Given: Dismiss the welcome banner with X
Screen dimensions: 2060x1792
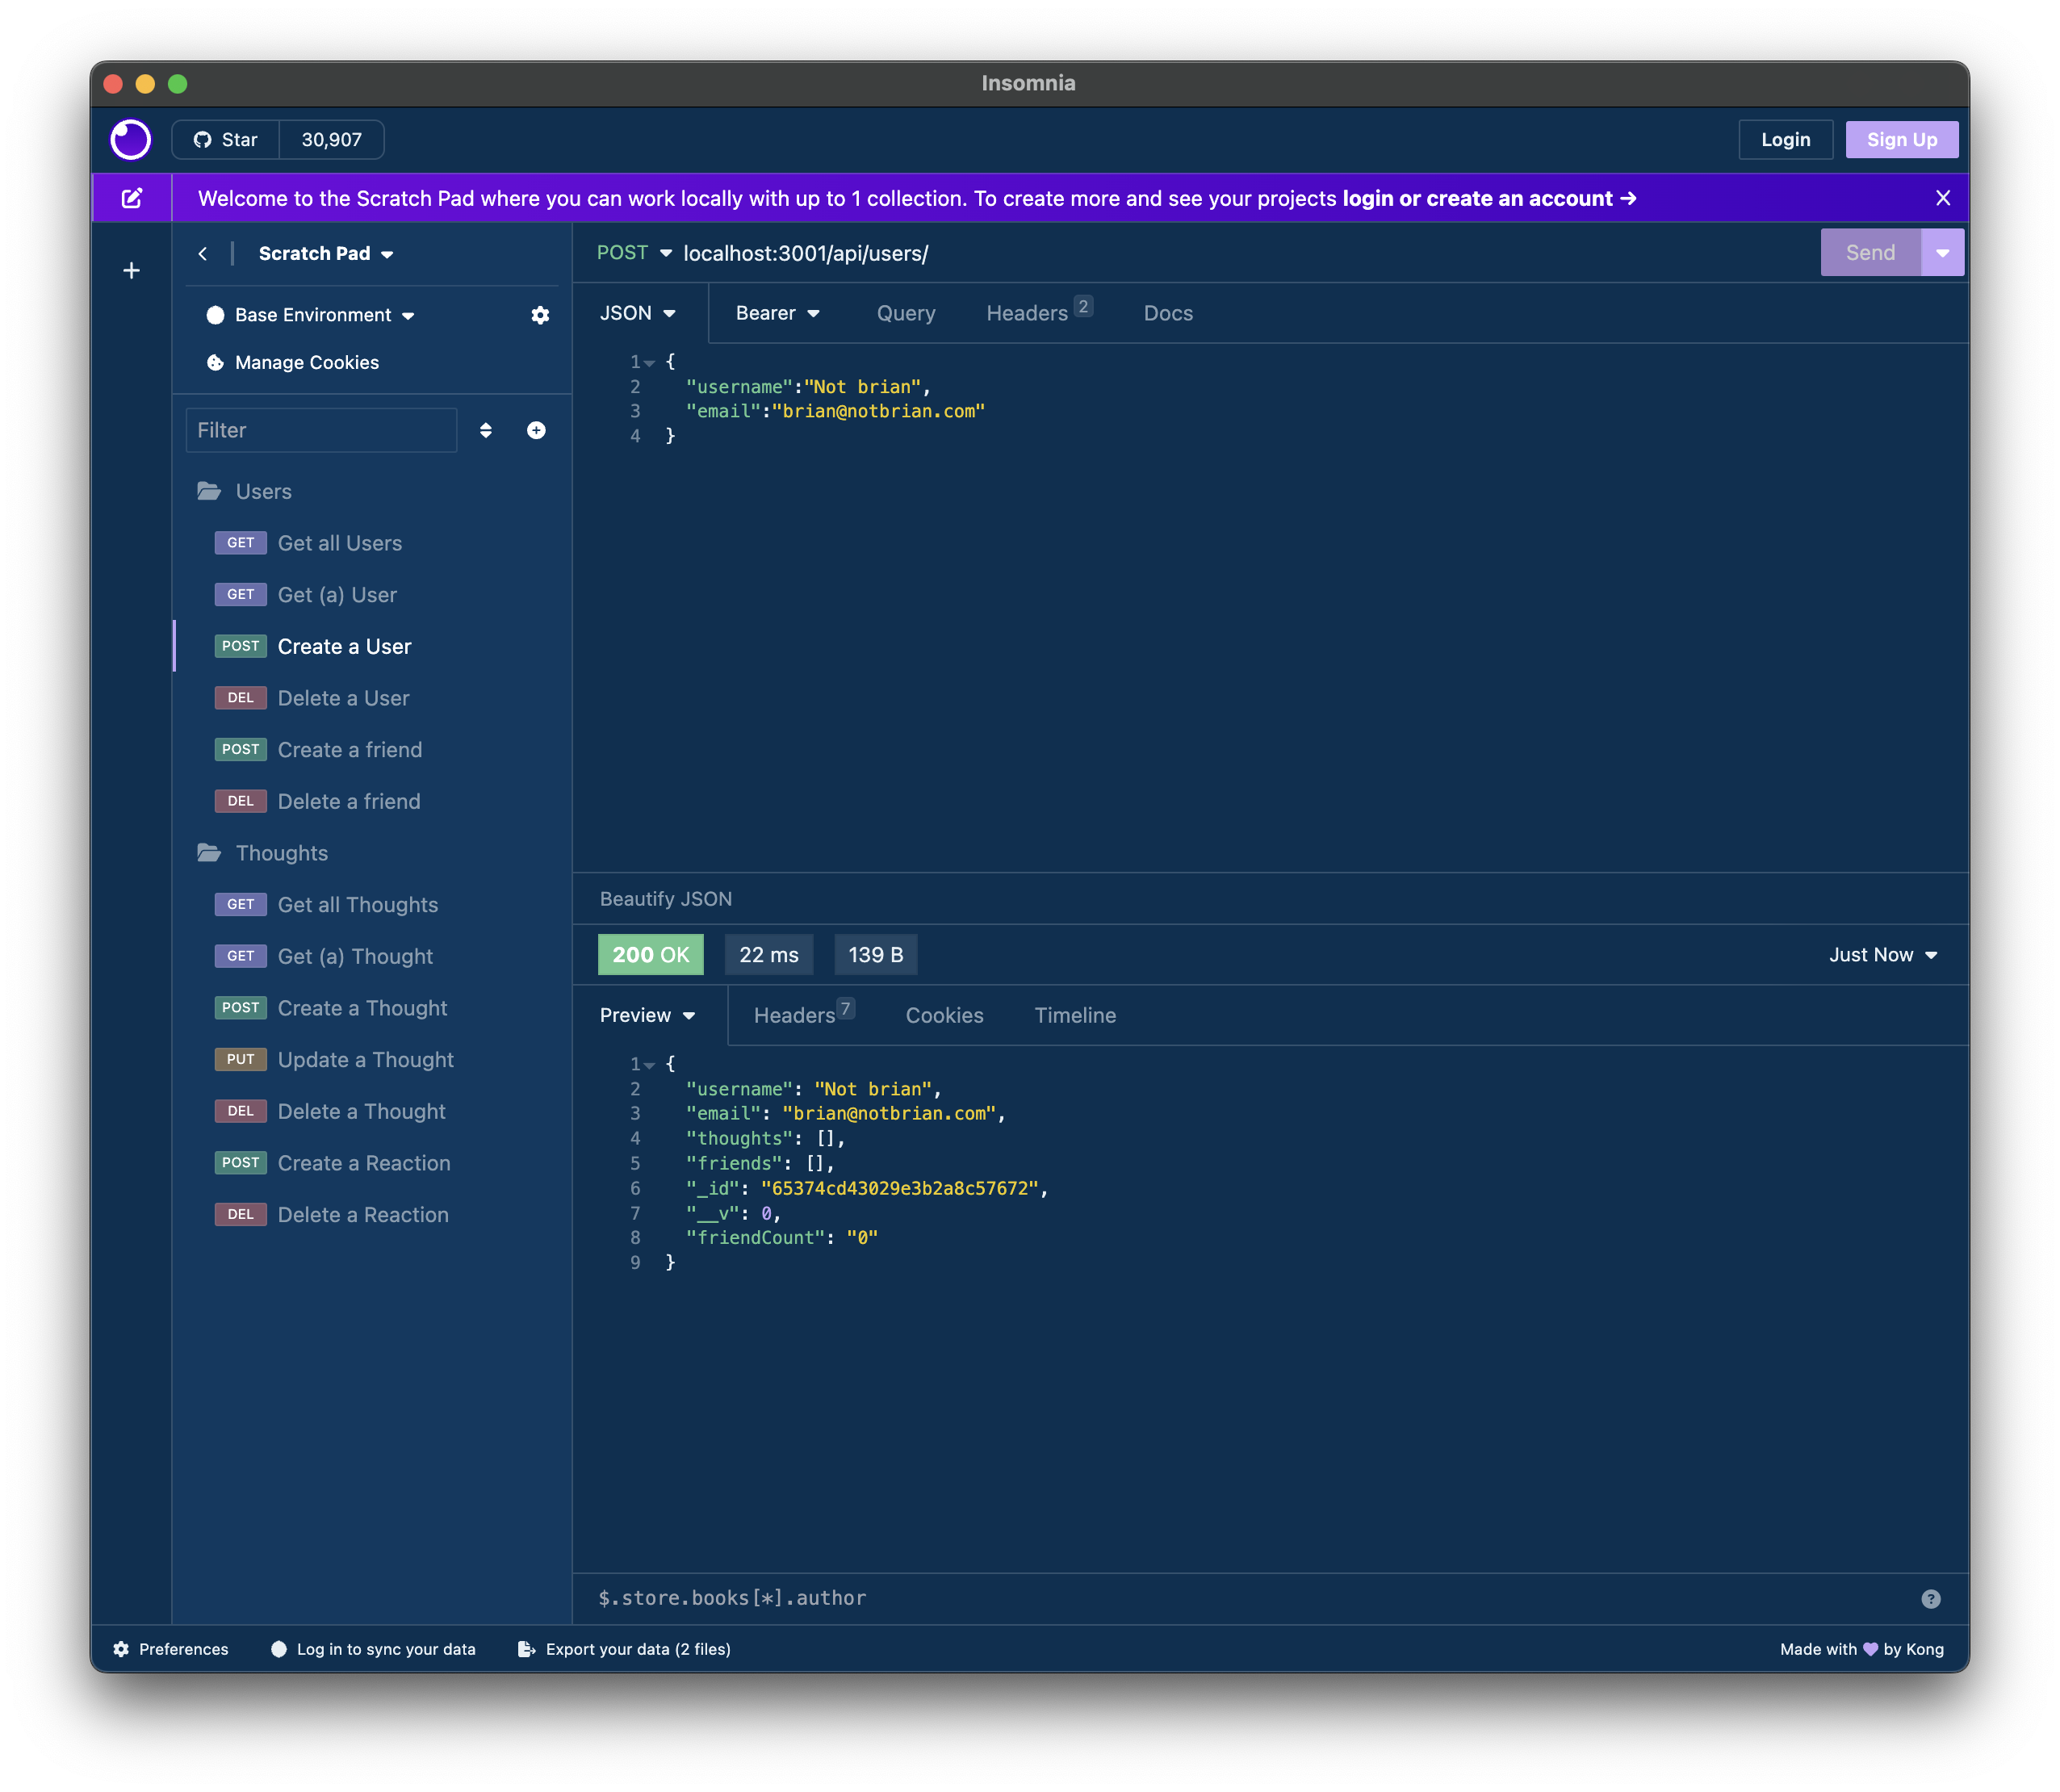Looking at the screenshot, I should click(x=1942, y=198).
